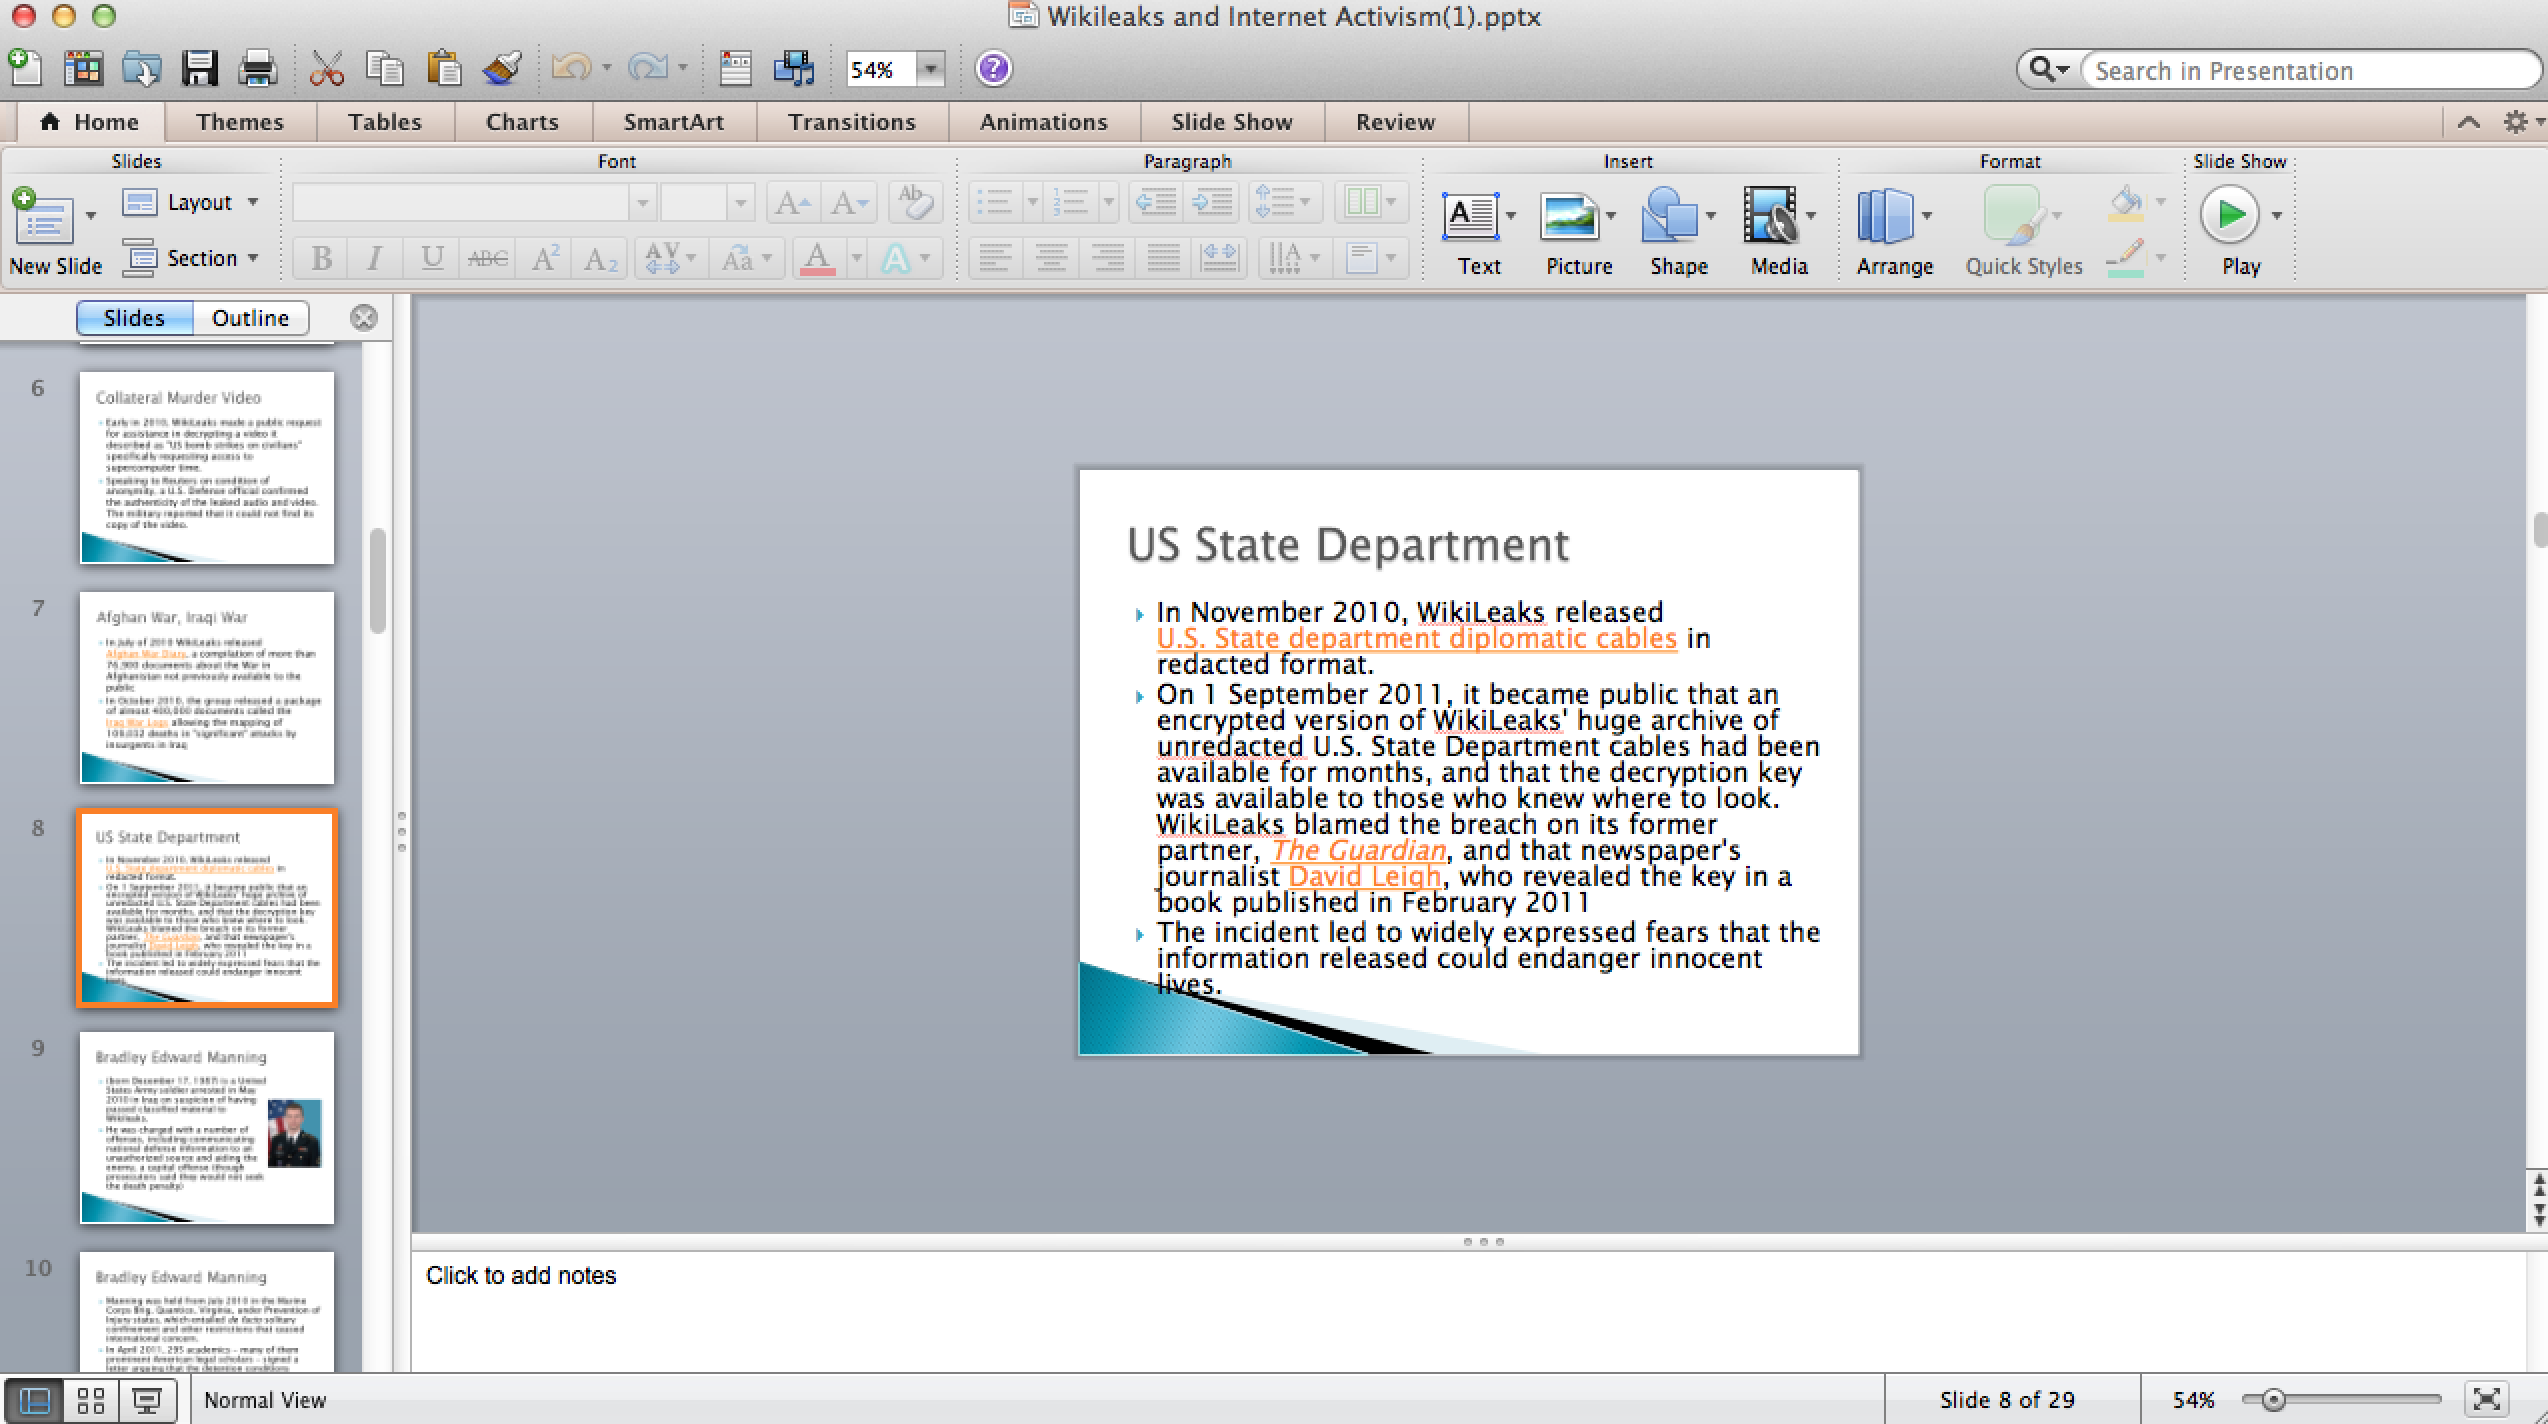Open the Transitions tab
Viewport: 2548px width, 1424px height.
click(851, 122)
